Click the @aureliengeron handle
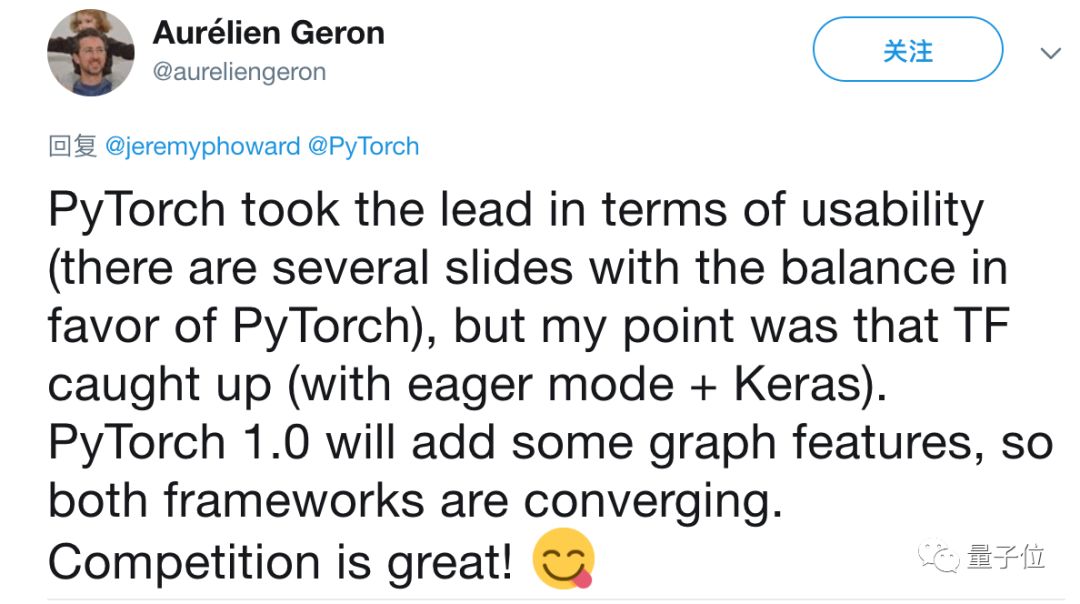The width and height of the screenshot is (1080, 604). click(x=239, y=72)
